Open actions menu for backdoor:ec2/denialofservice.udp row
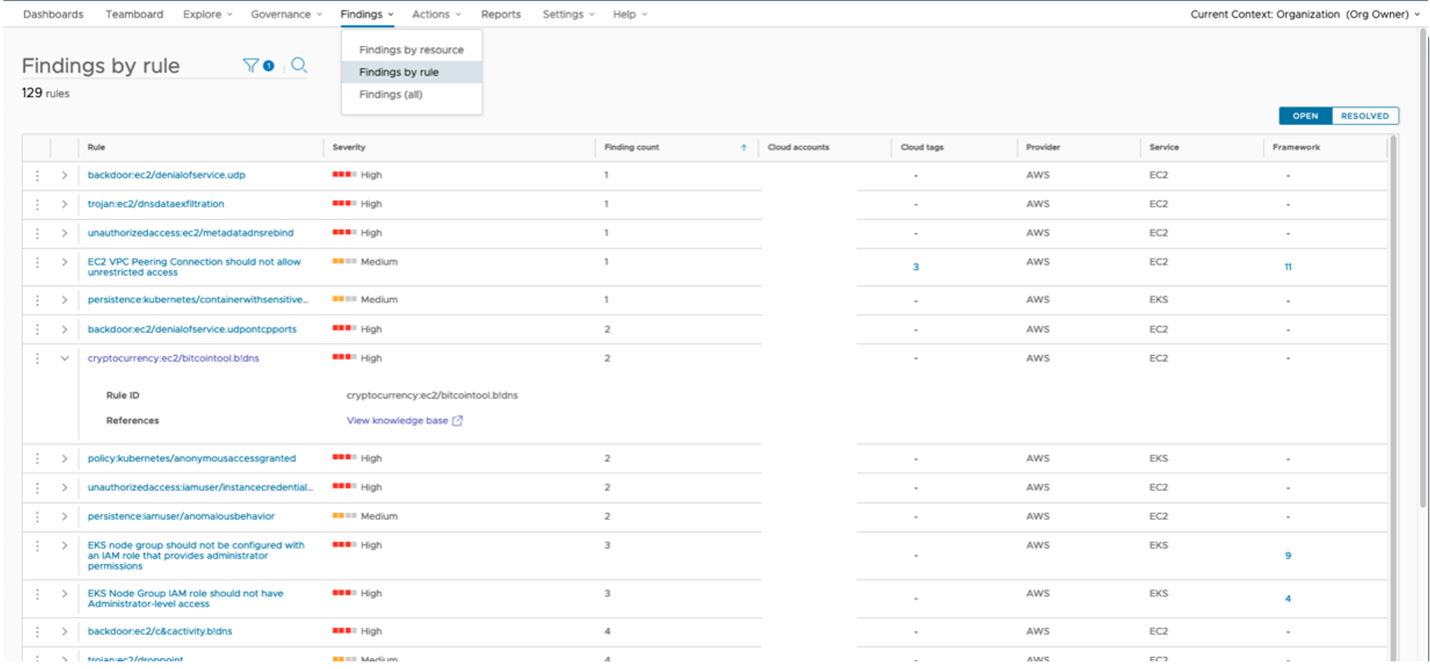This screenshot has height=669, width=1430. pos(37,175)
